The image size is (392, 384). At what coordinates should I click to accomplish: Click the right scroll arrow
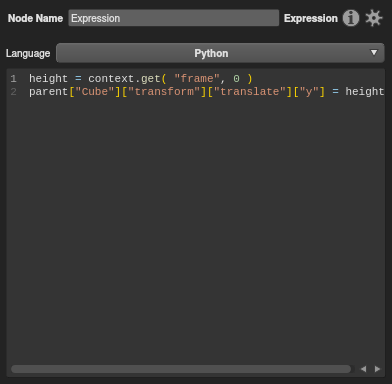point(377,369)
